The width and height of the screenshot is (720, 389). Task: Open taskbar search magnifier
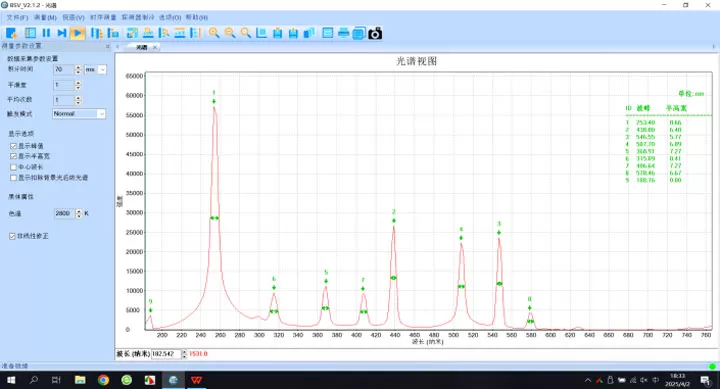[x=34, y=380]
